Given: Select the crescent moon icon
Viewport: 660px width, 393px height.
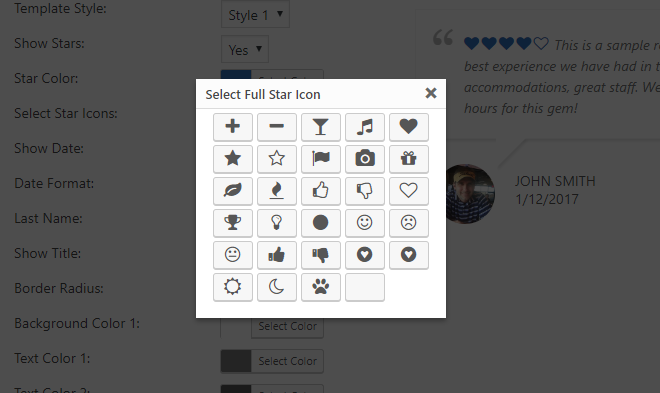Looking at the screenshot, I should [277, 287].
